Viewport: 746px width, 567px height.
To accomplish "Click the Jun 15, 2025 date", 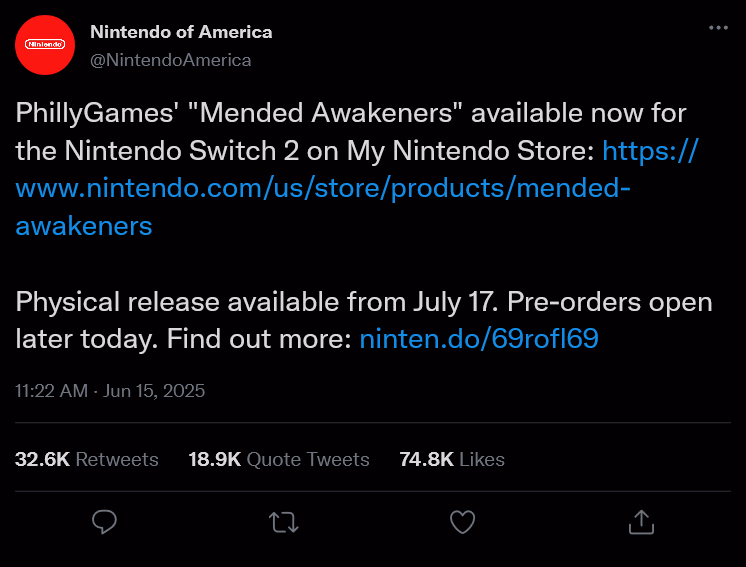I will [155, 390].
